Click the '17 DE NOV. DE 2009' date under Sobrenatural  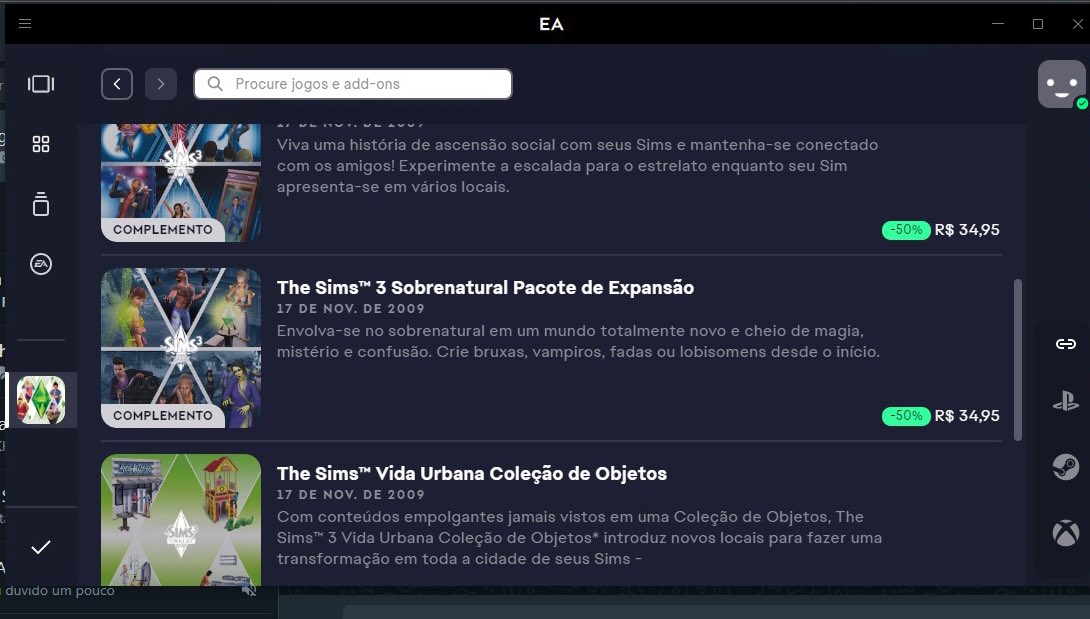click(350, 309)
